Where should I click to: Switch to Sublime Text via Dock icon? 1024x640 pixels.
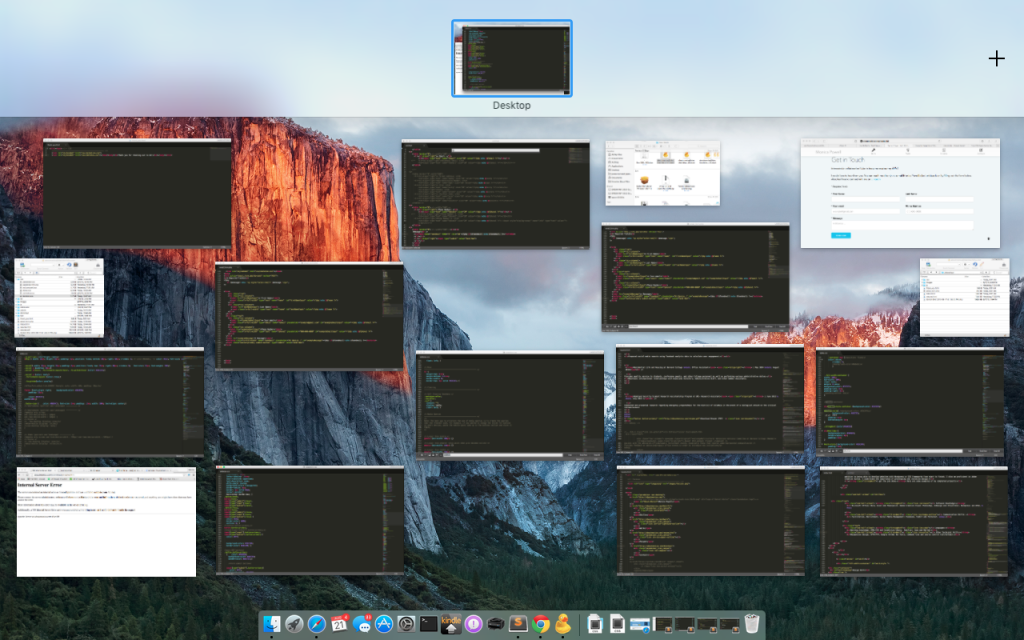[518, 625]
